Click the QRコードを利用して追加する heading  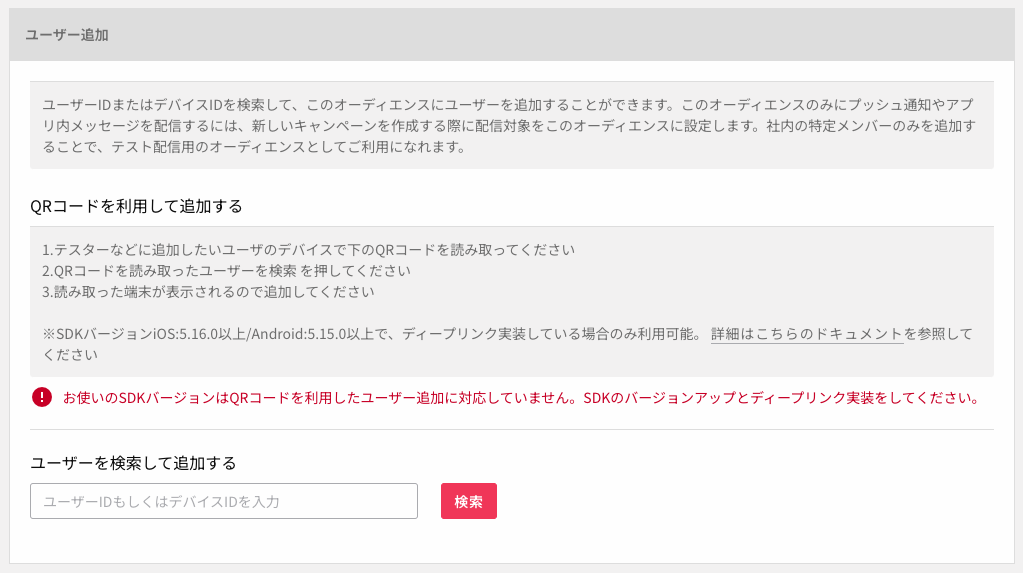click(136, 206)
